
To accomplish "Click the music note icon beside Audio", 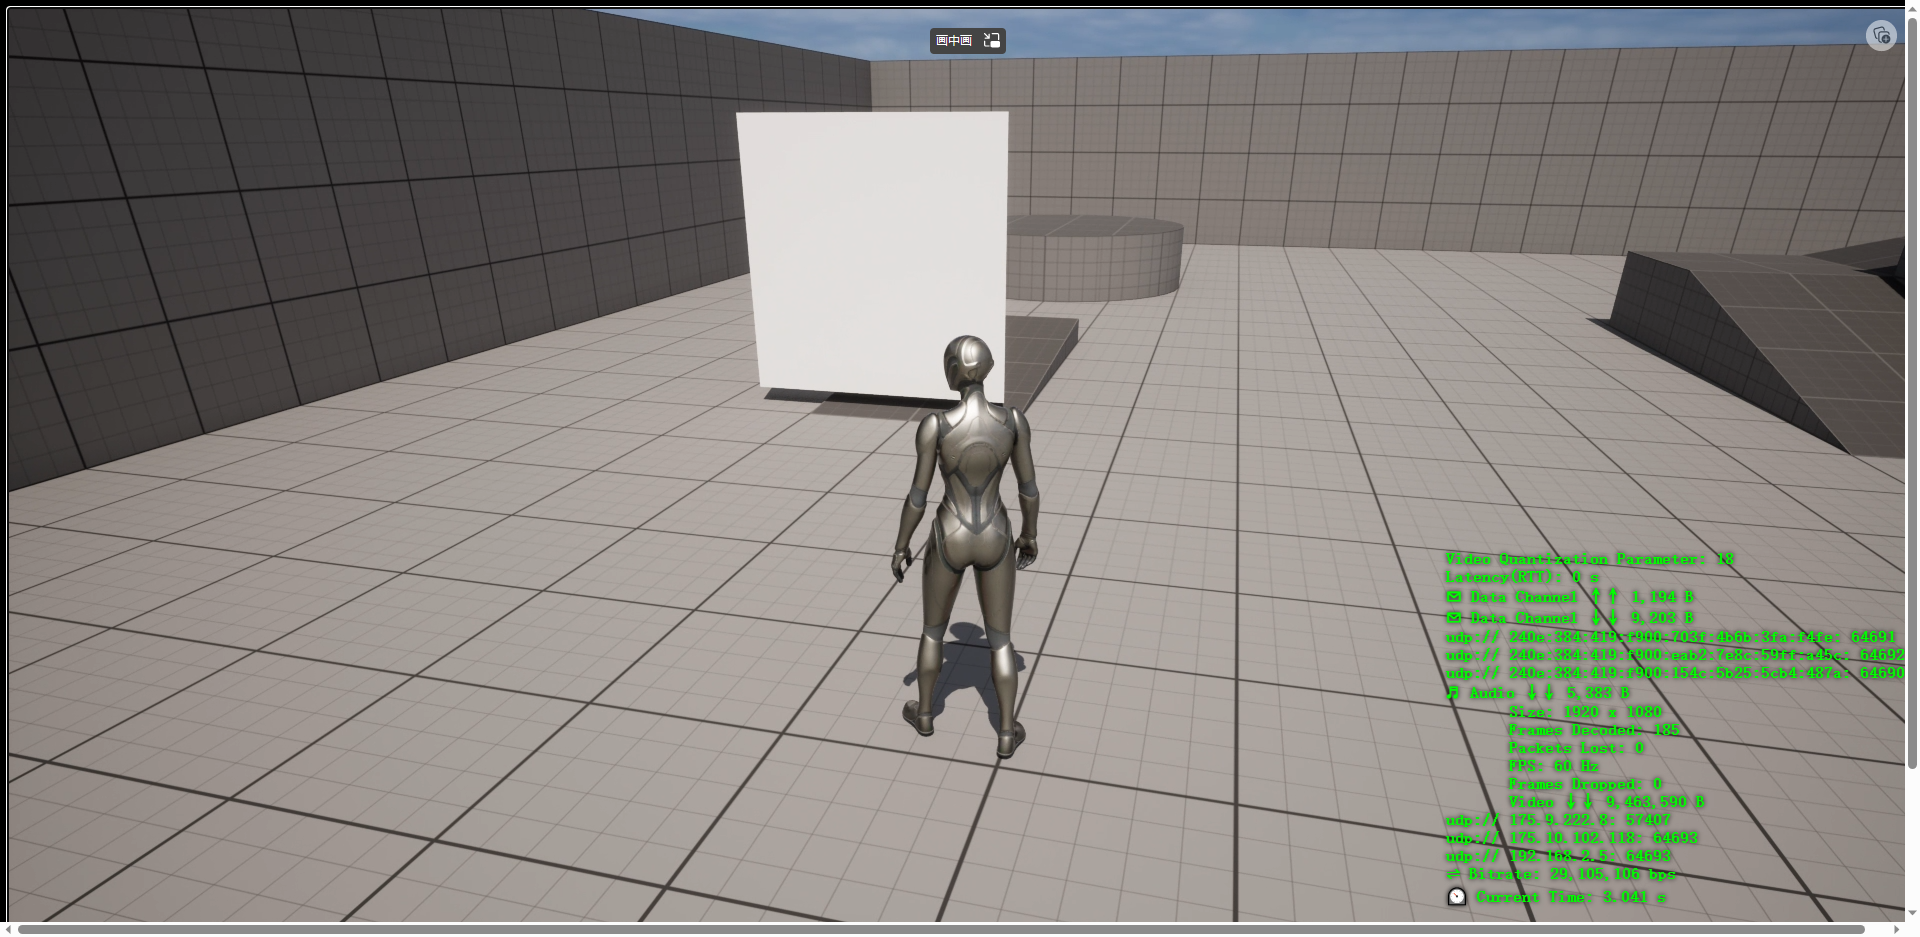I will point(1453,693).
